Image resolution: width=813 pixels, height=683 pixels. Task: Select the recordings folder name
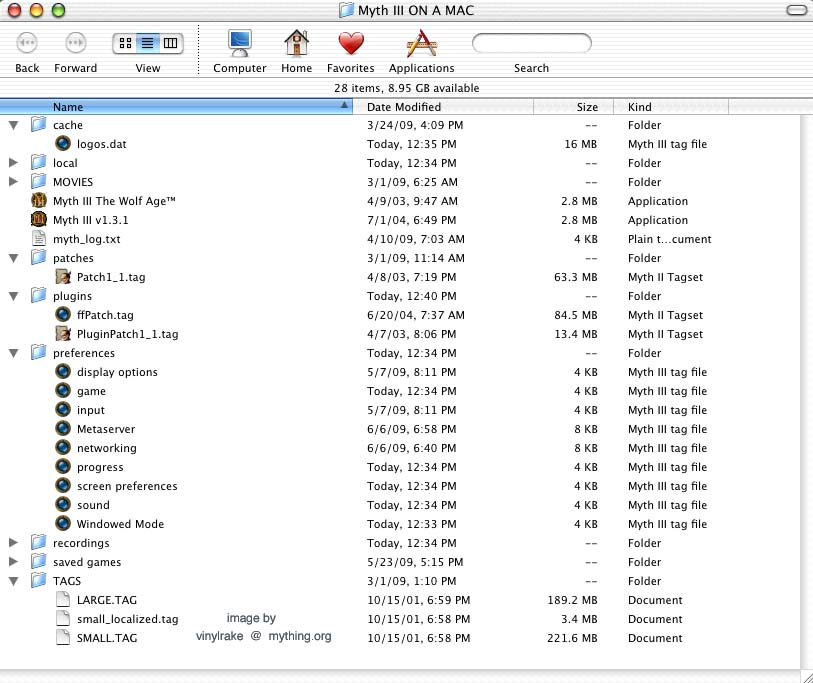point(81,543)
